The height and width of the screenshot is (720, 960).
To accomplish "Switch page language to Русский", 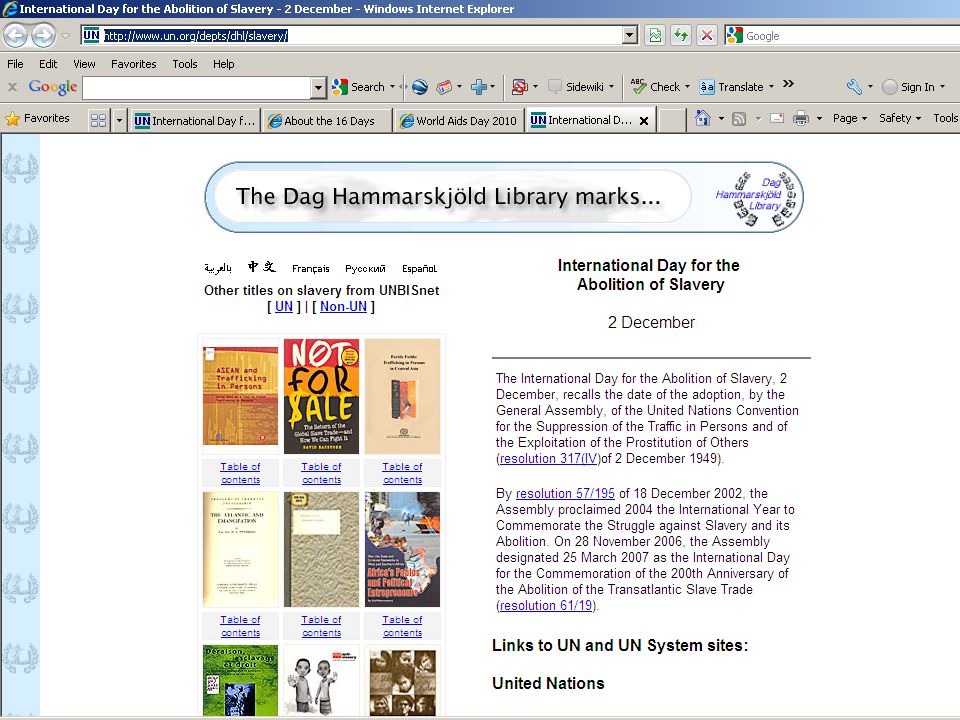I will coord(366,268).
